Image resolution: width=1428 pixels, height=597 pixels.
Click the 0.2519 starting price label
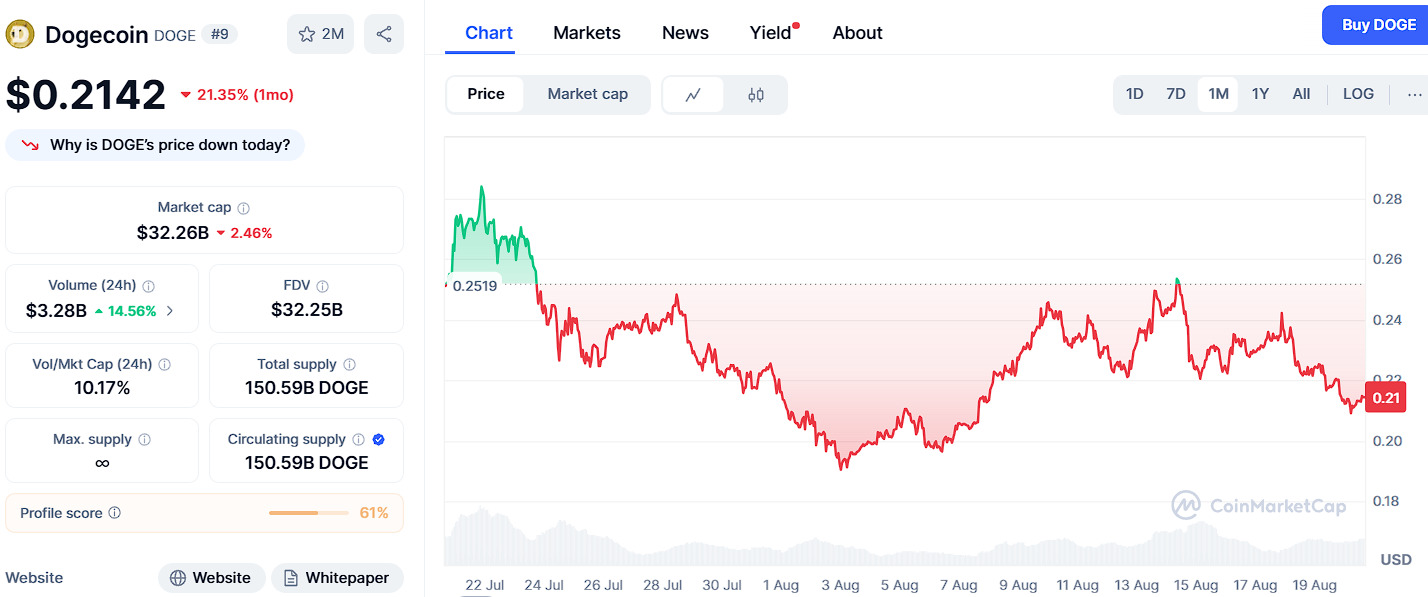coord(475,285)
